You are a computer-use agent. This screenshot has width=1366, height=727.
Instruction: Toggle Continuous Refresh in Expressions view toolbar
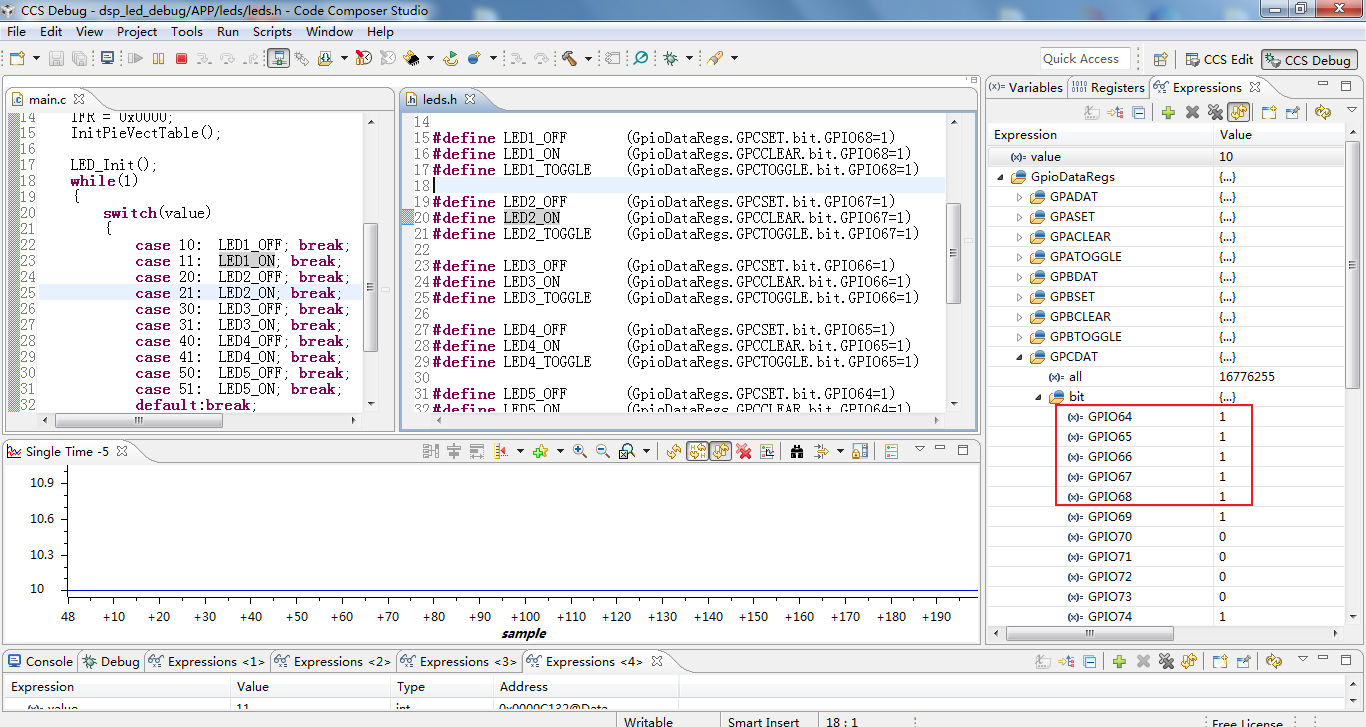click(x=1239, y=113)
